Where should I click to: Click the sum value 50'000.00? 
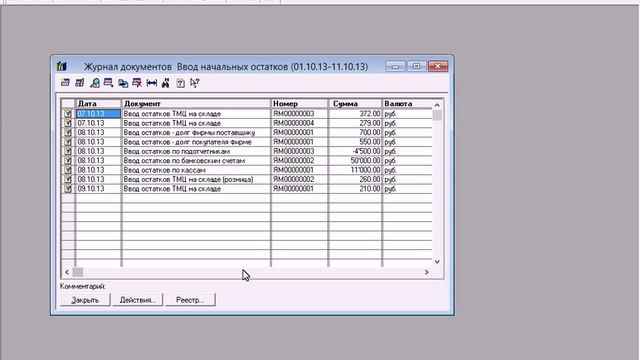pyautogui.click(x=365, y=161)
